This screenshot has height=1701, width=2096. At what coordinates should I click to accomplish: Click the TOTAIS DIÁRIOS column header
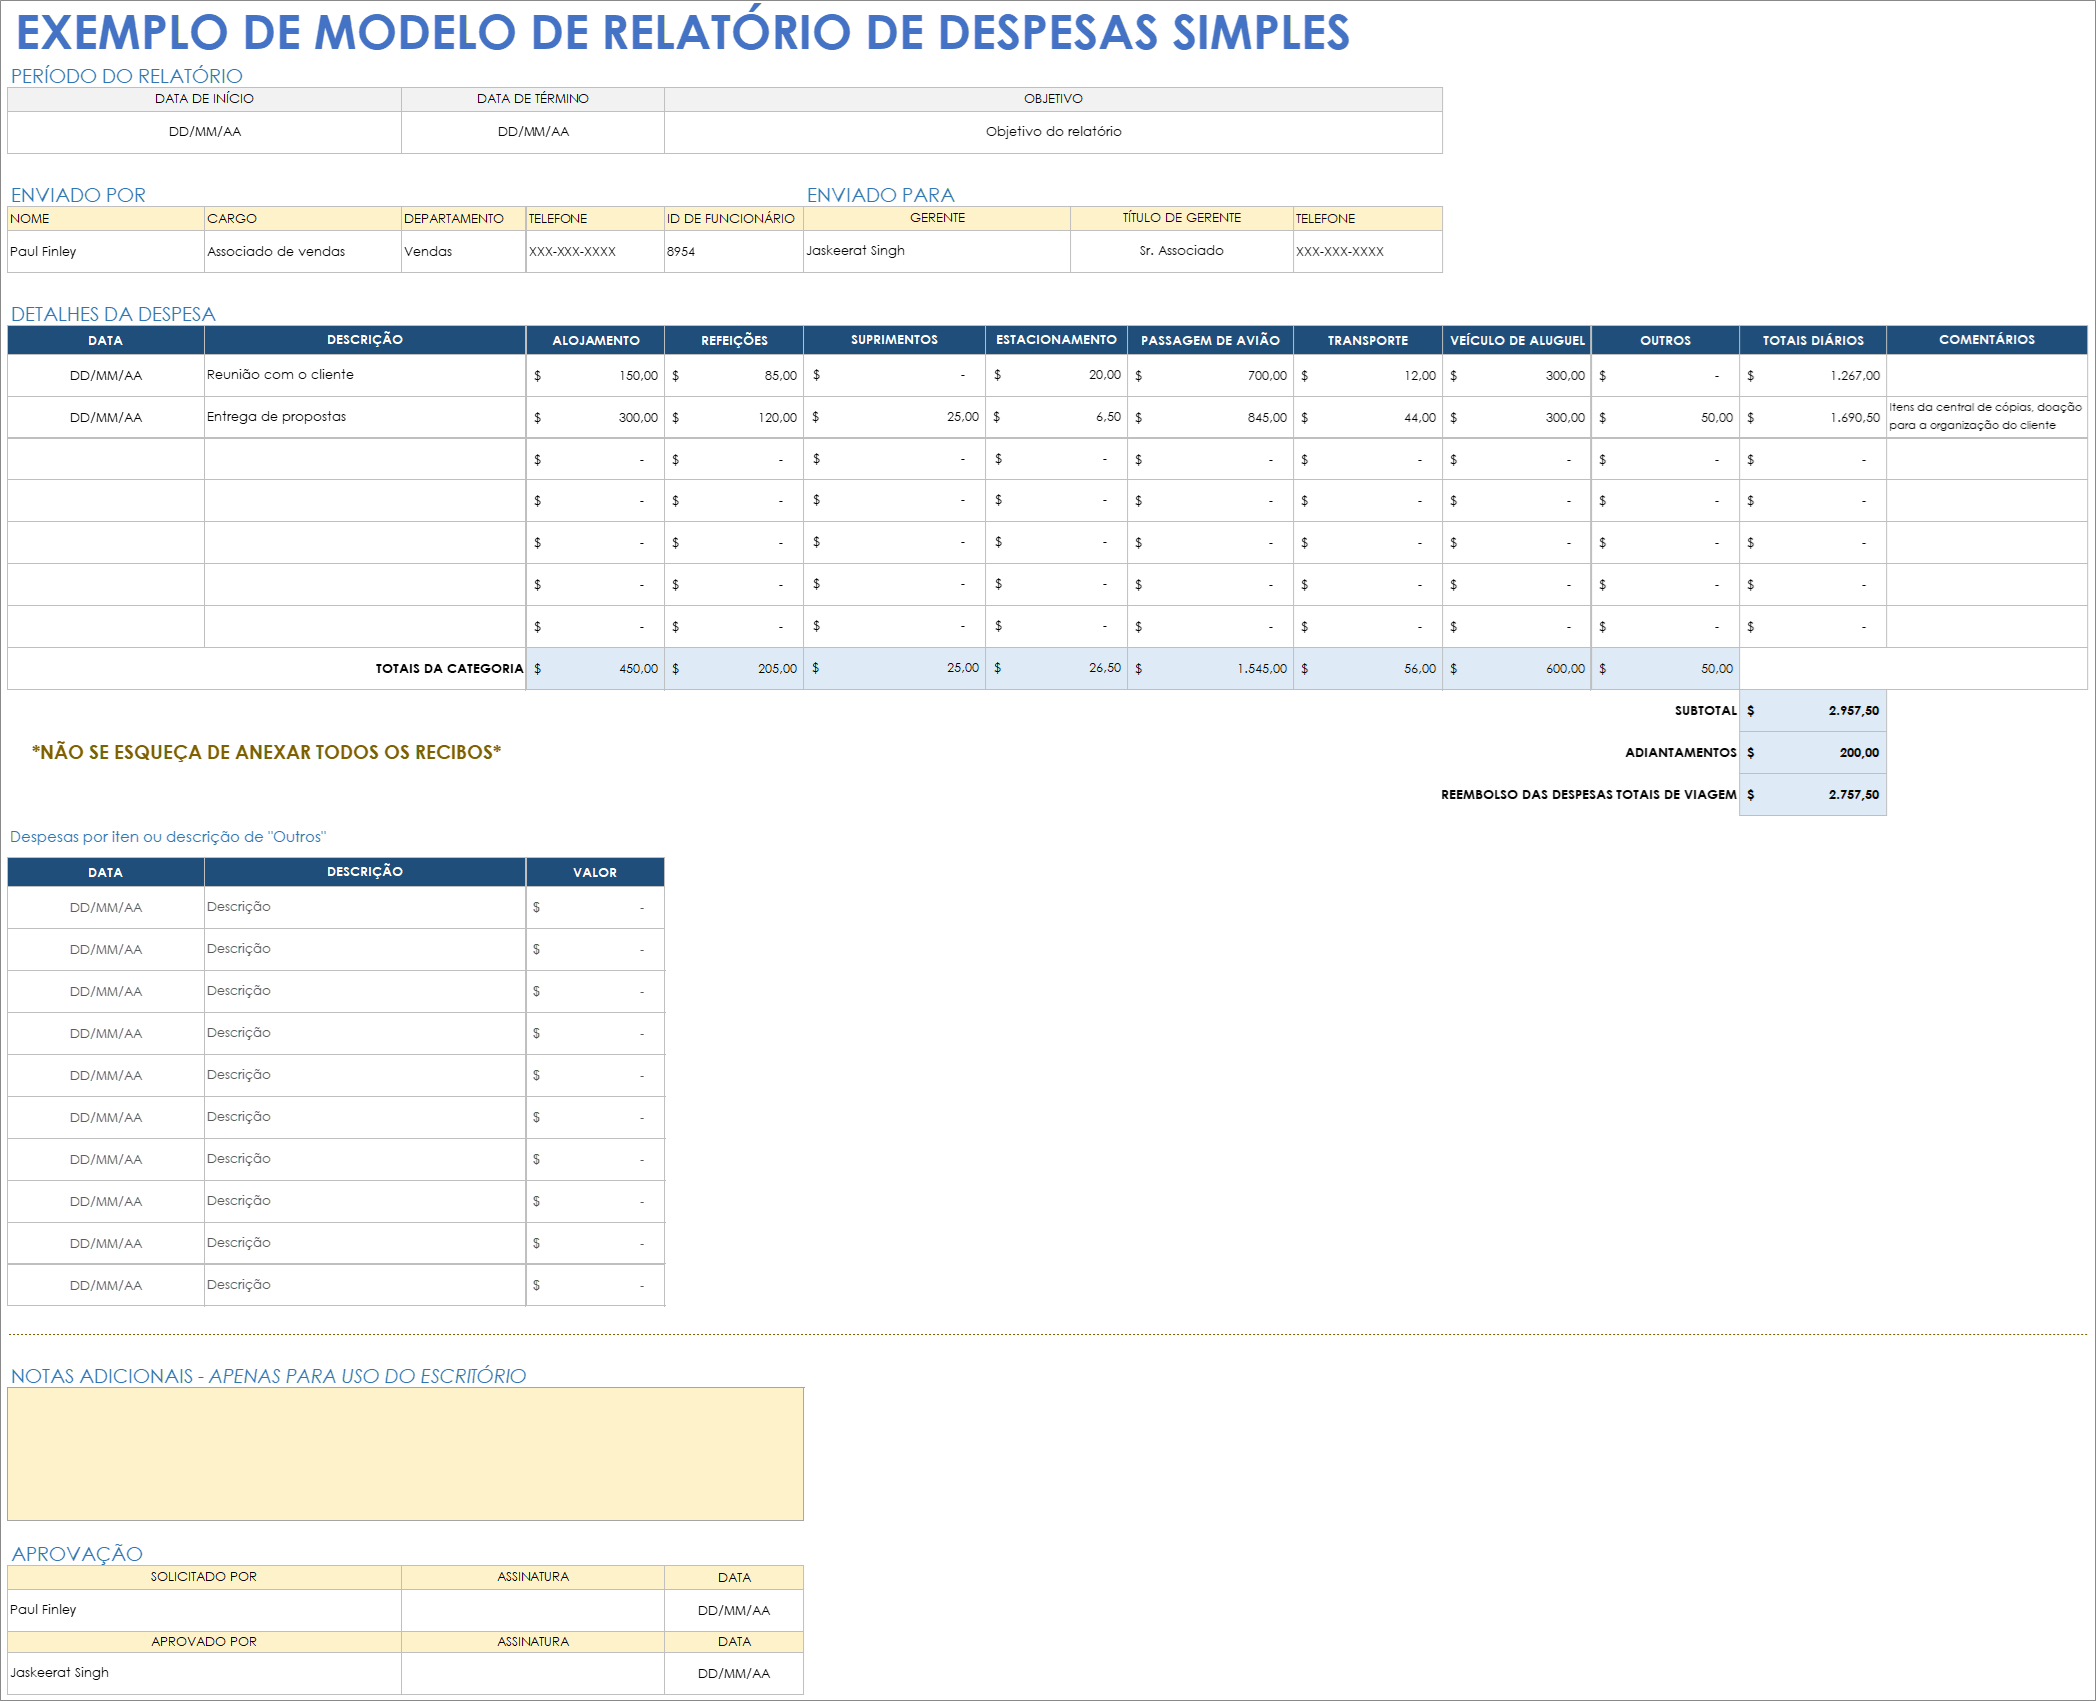coord(1813,340)
